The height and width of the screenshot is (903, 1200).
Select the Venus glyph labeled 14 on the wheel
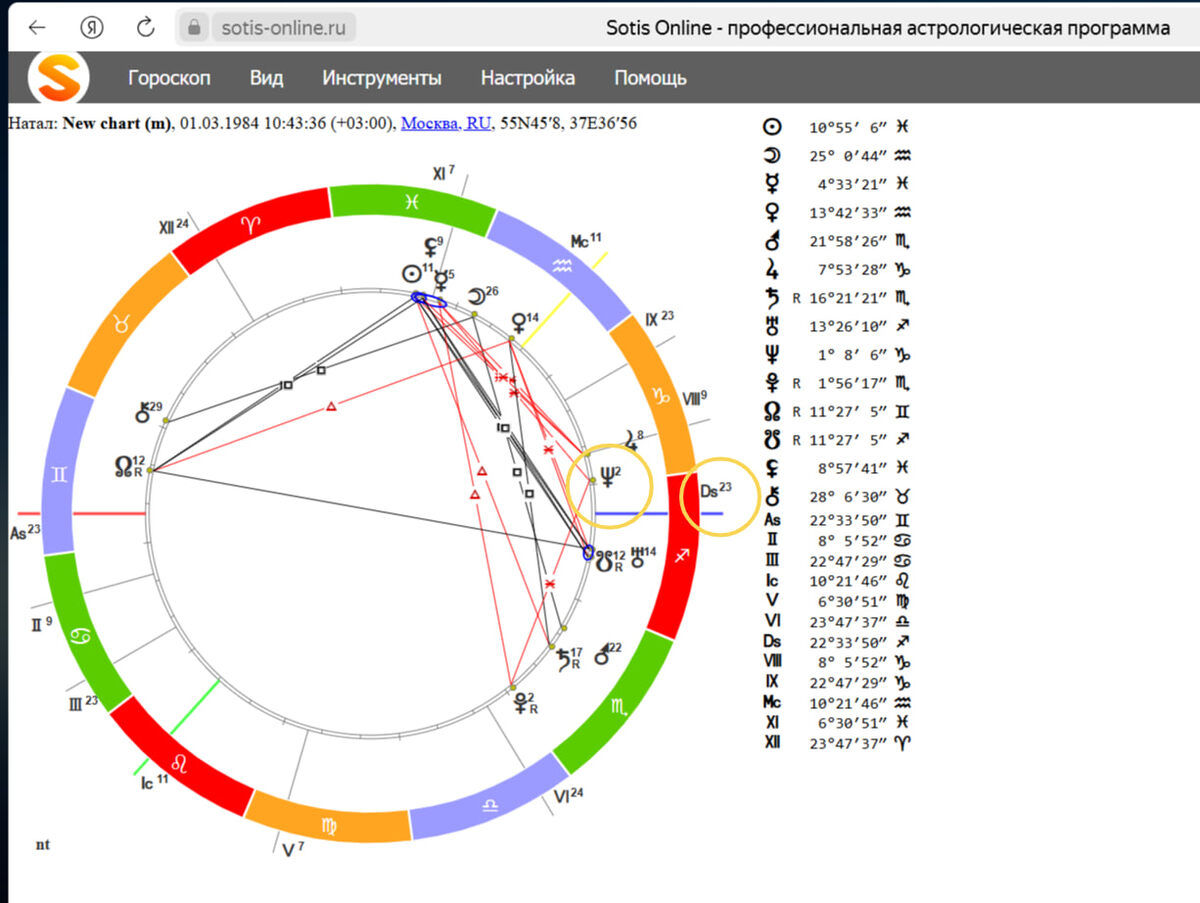[x=519, y=323]
